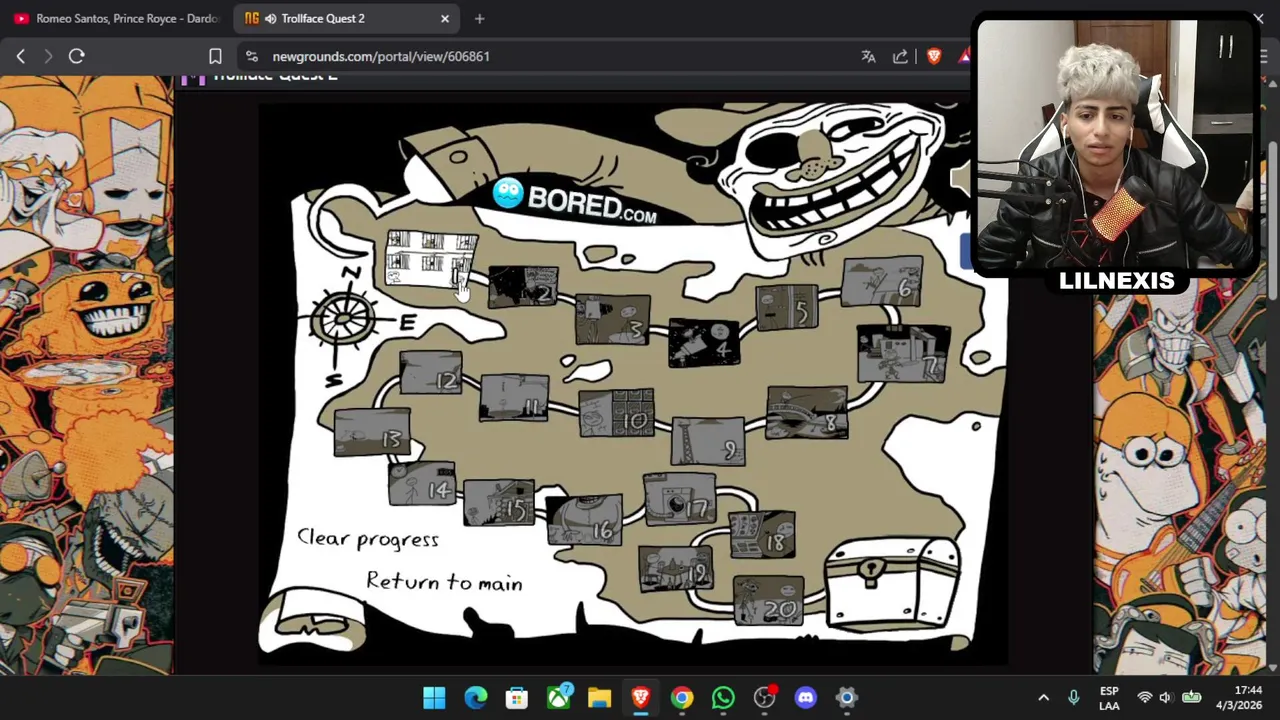Open site info icon beside the URL
The height and width of the screenshot is (720, 1280).
(x=251, y=56)
